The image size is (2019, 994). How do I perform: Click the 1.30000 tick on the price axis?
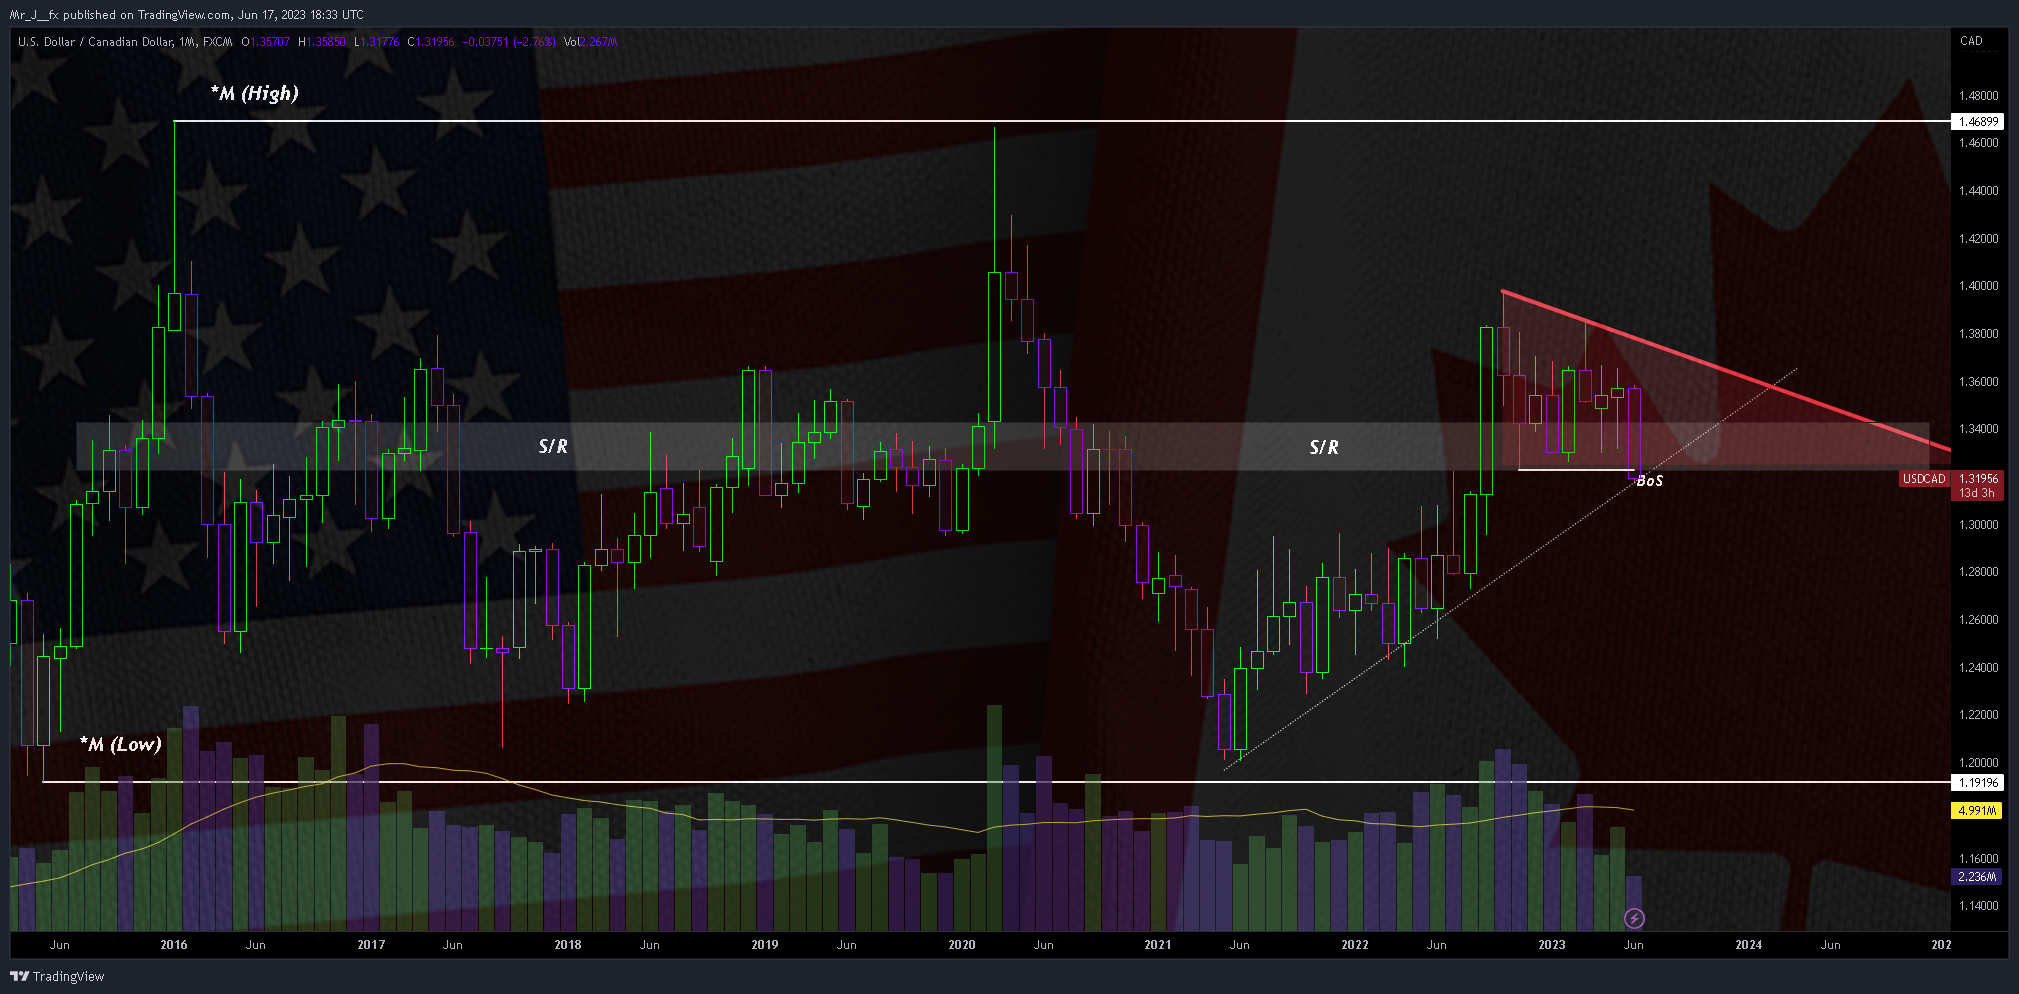[1979, 525]
